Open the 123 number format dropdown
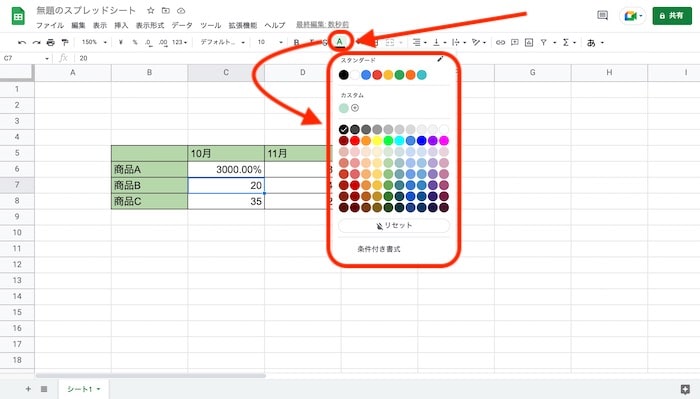 tap(179, 42)
